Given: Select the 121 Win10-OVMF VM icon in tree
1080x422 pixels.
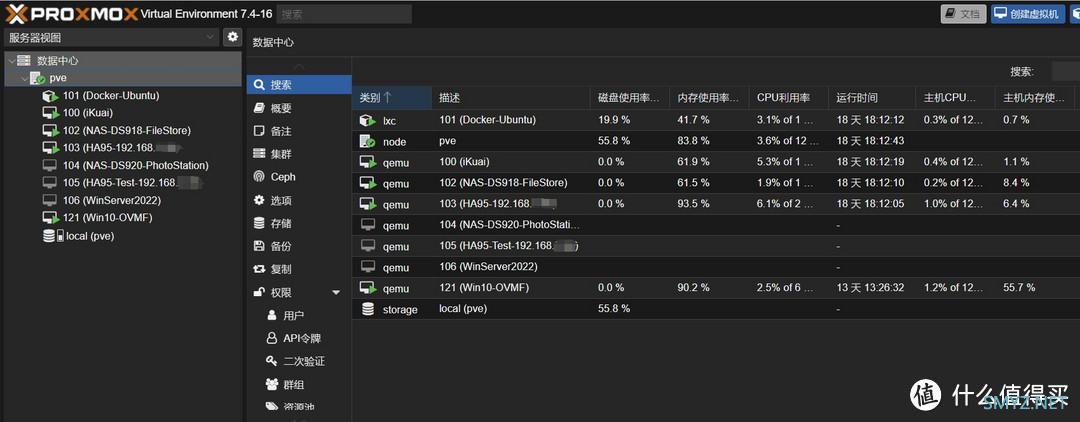Looking at the screenshot, I should 50,218.
